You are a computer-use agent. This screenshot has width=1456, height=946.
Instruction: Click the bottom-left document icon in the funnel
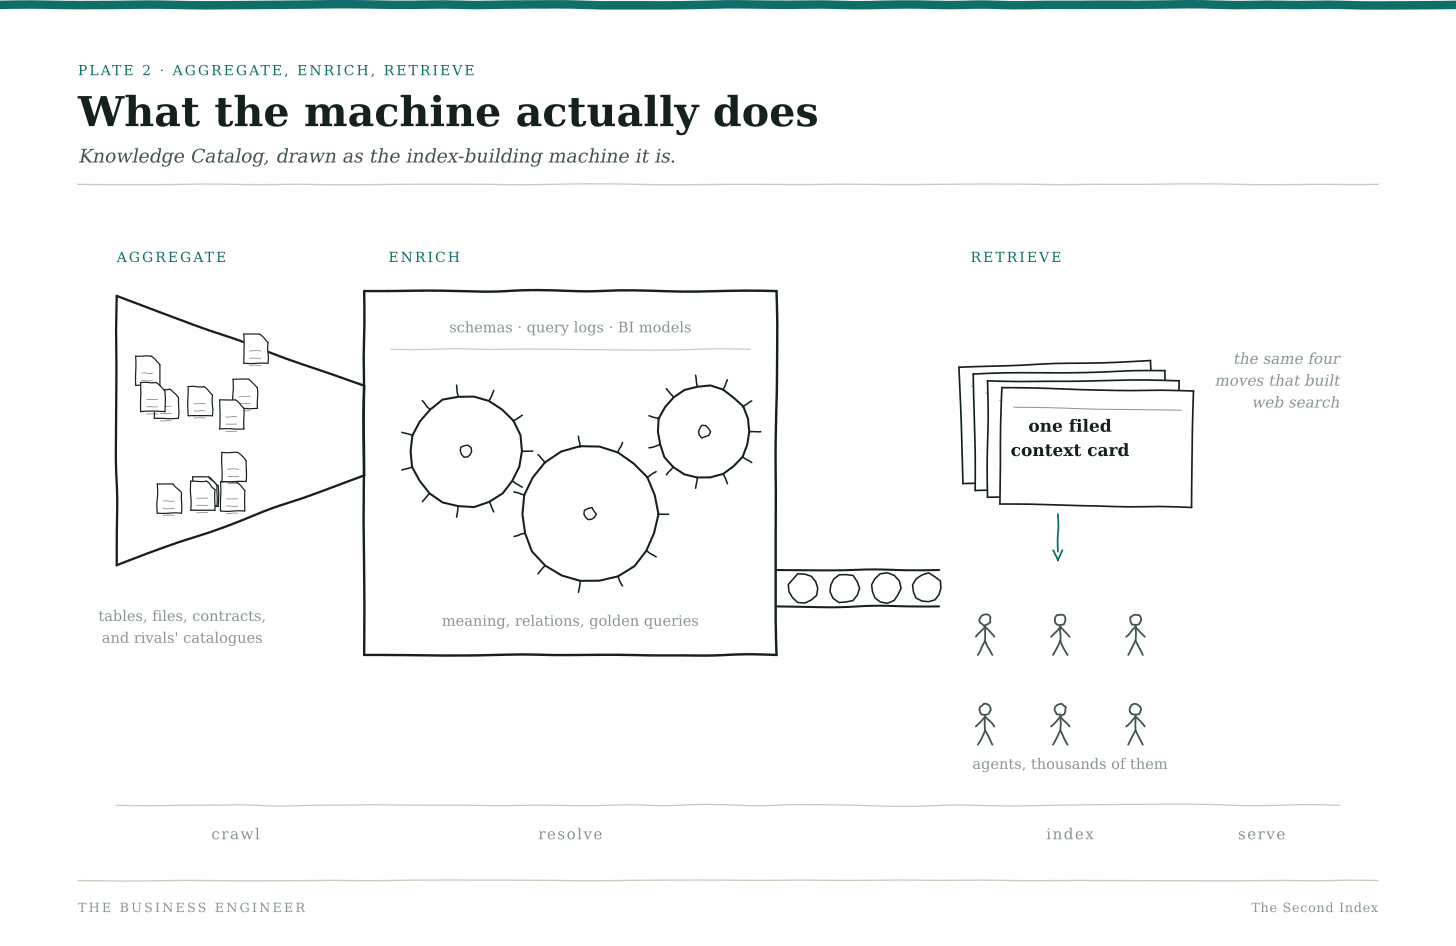(x=169, y=499)
